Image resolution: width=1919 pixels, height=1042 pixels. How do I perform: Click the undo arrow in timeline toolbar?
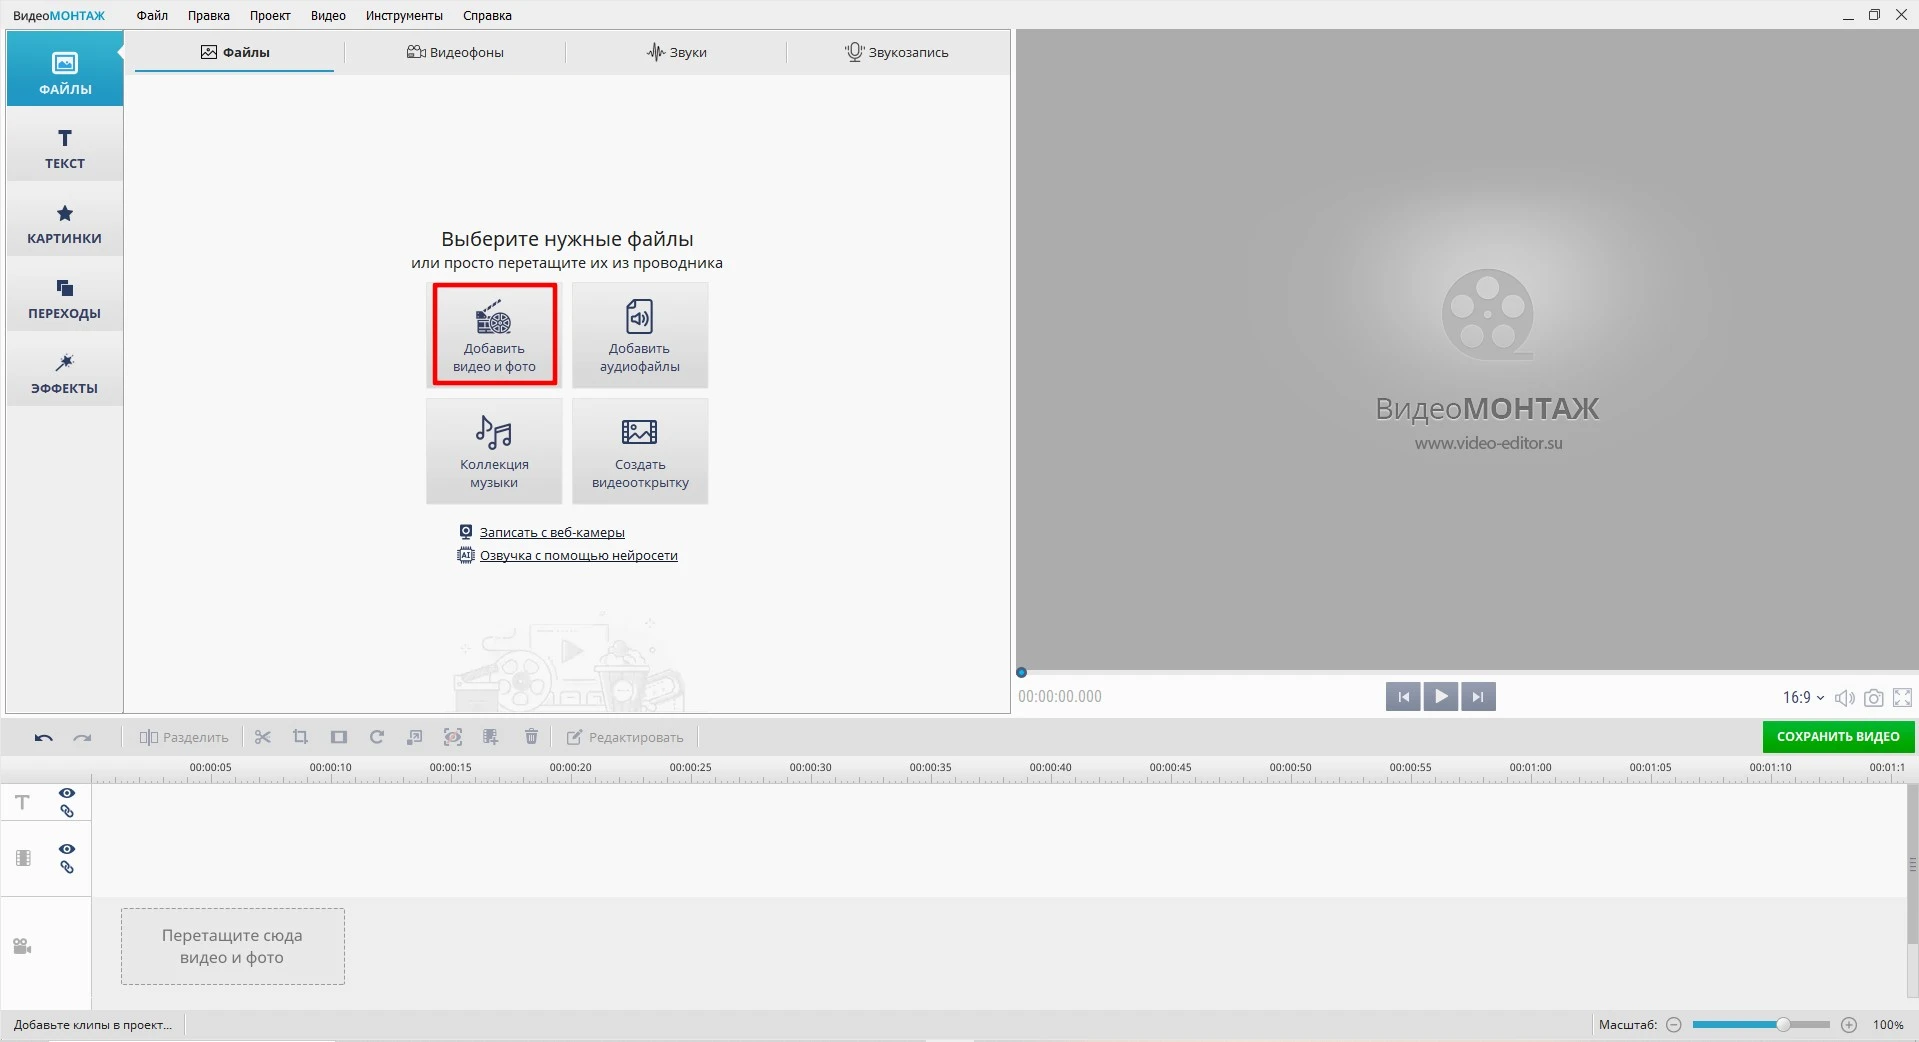(x=43, y=738)
